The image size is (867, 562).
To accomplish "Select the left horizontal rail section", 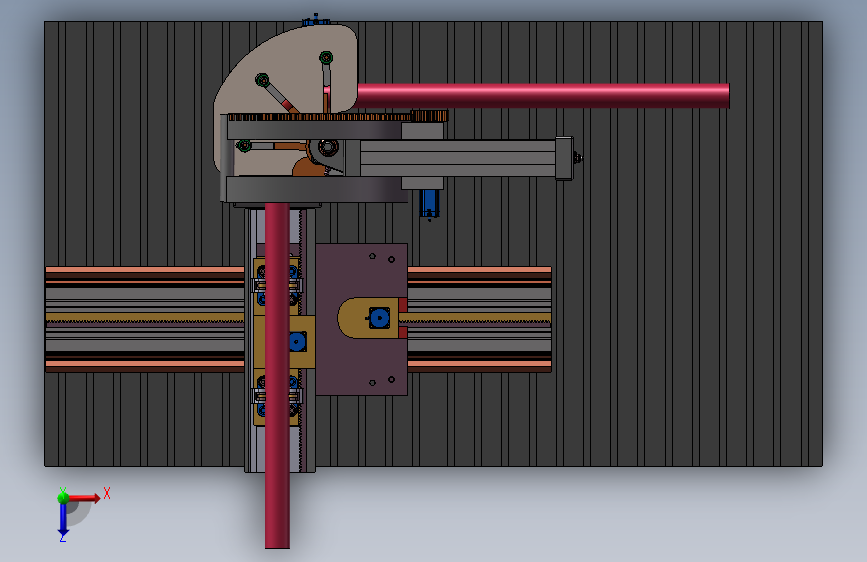I will click(145, 319).
